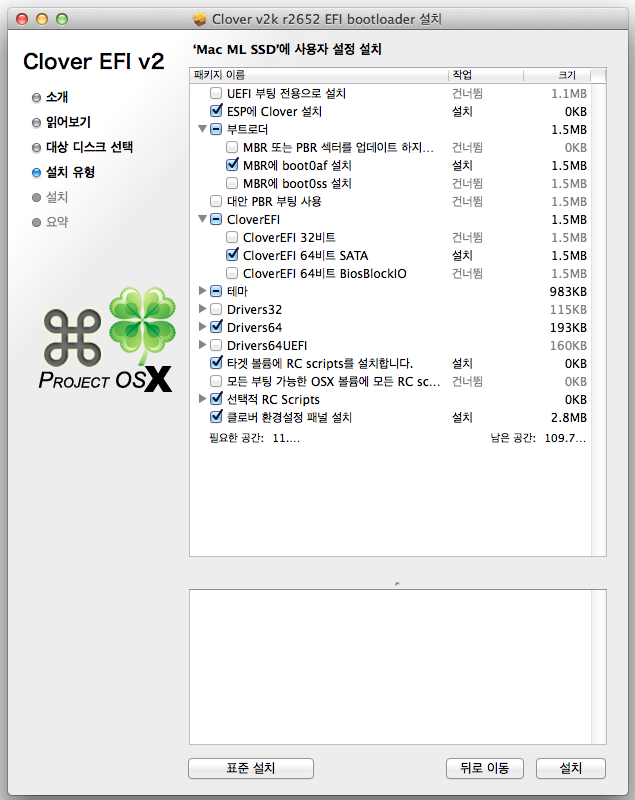Image resolution: width=635 pixels, height=800 pixels.
Task: Check 'MBR 또는 PBR 섹터를 업데이트 하지' option
Action: [232, 147]
